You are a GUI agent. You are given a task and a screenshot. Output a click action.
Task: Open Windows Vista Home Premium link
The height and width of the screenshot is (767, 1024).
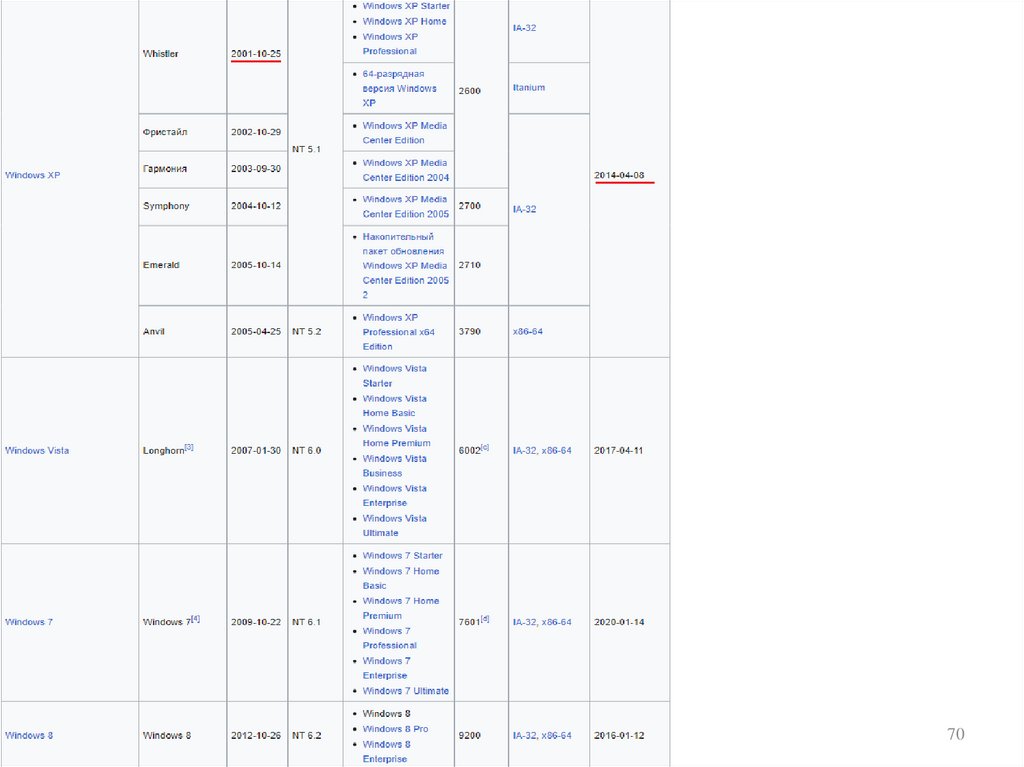coord(396,436)
